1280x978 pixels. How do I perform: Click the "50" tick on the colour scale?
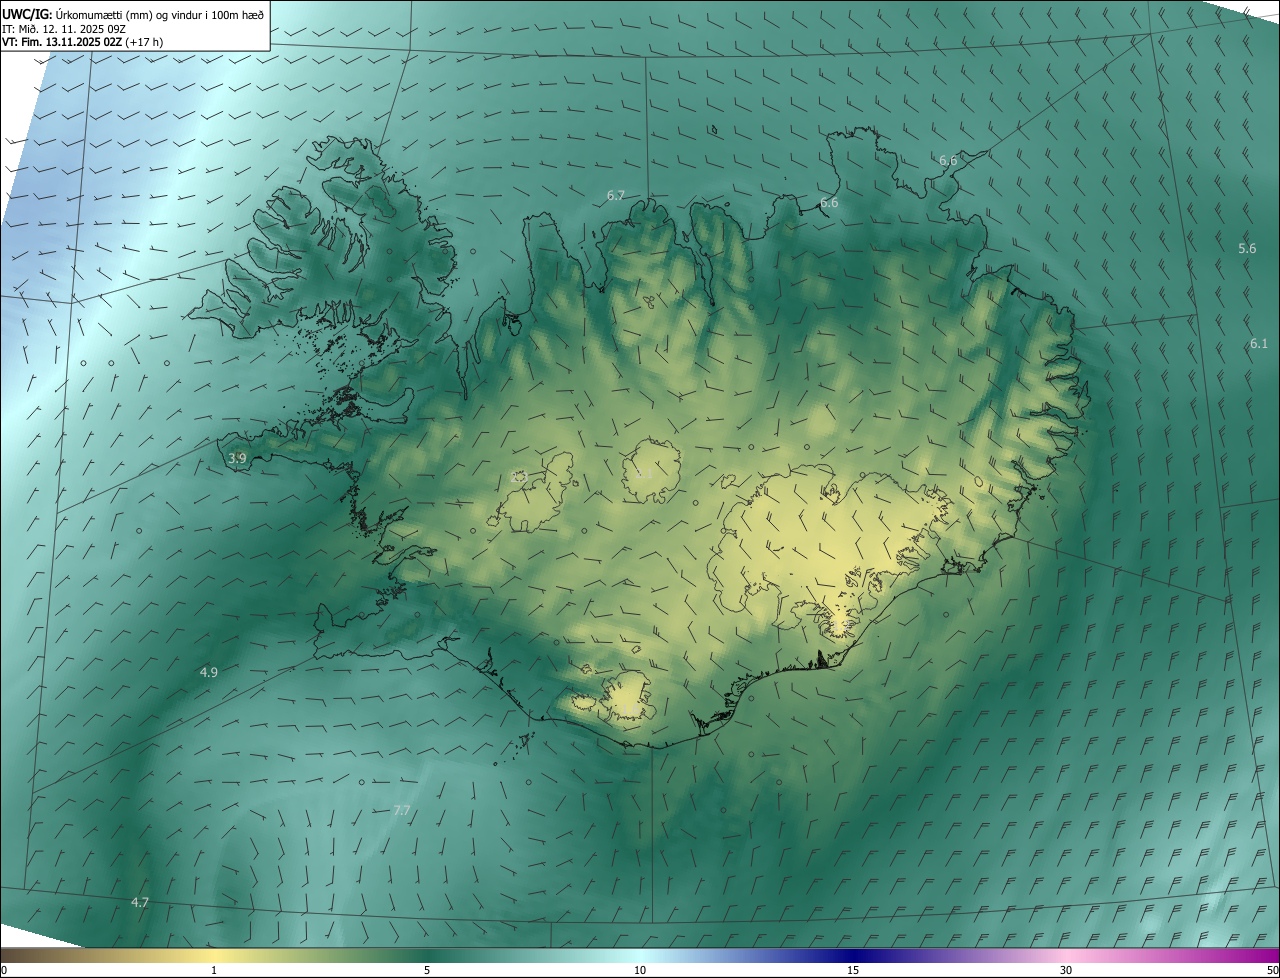[x=1272, y=971]
